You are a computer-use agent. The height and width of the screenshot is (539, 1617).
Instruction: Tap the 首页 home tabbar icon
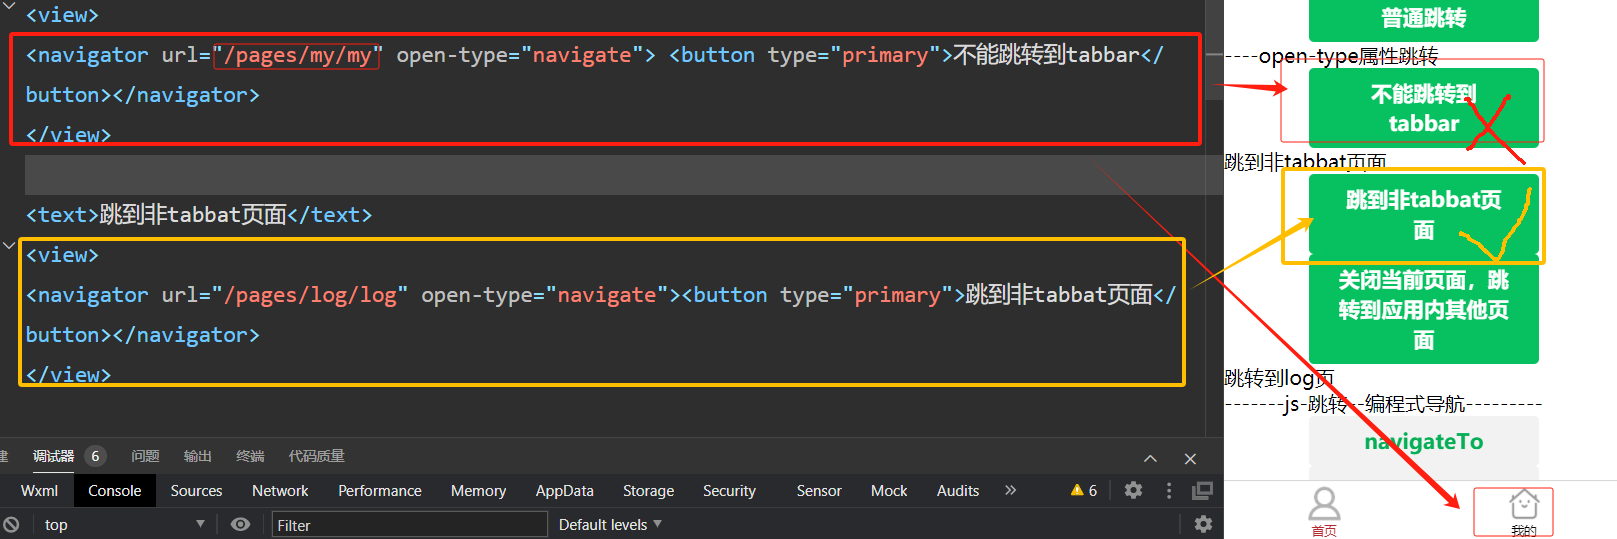coord(1324,506)
